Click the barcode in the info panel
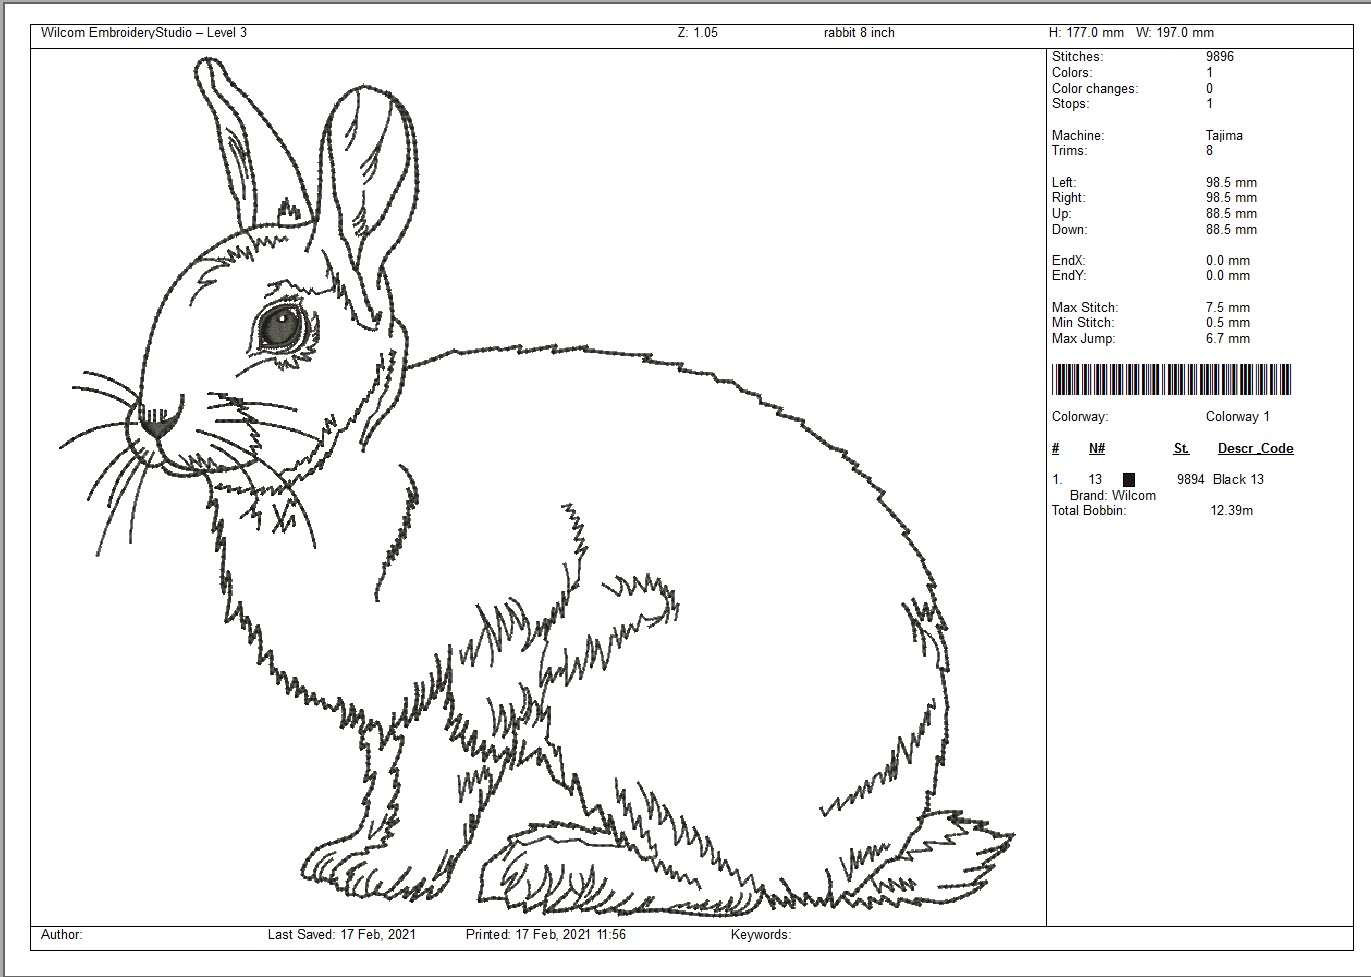 click(x=1171, y=380)
